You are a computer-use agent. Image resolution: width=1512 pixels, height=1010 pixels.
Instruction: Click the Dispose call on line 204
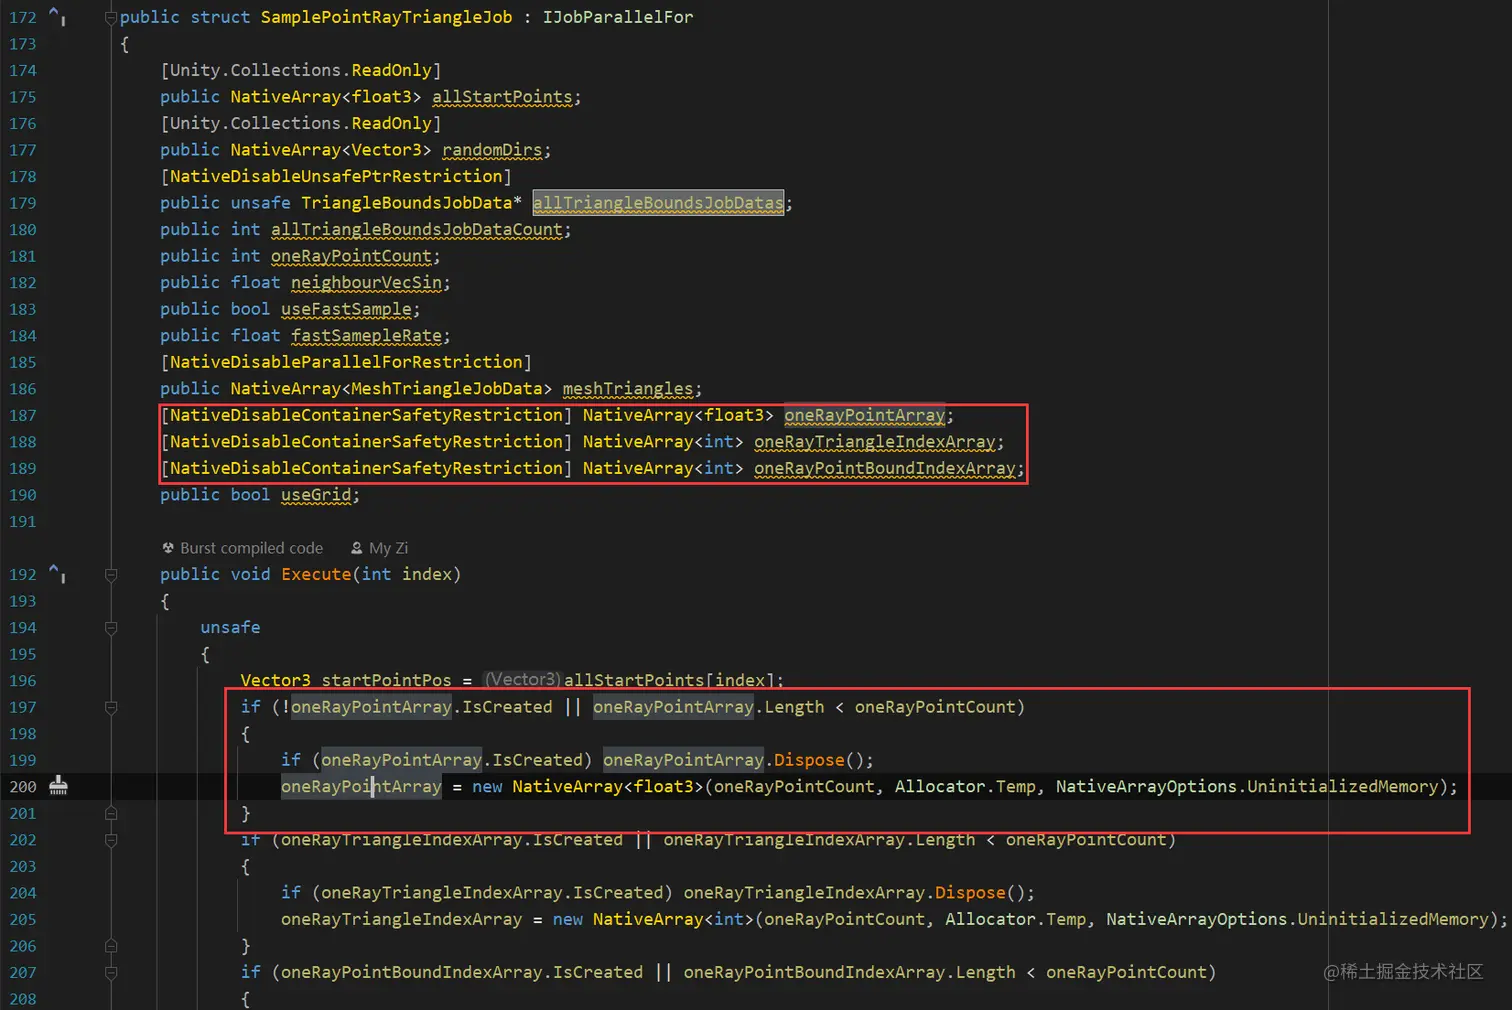point(970,893)
